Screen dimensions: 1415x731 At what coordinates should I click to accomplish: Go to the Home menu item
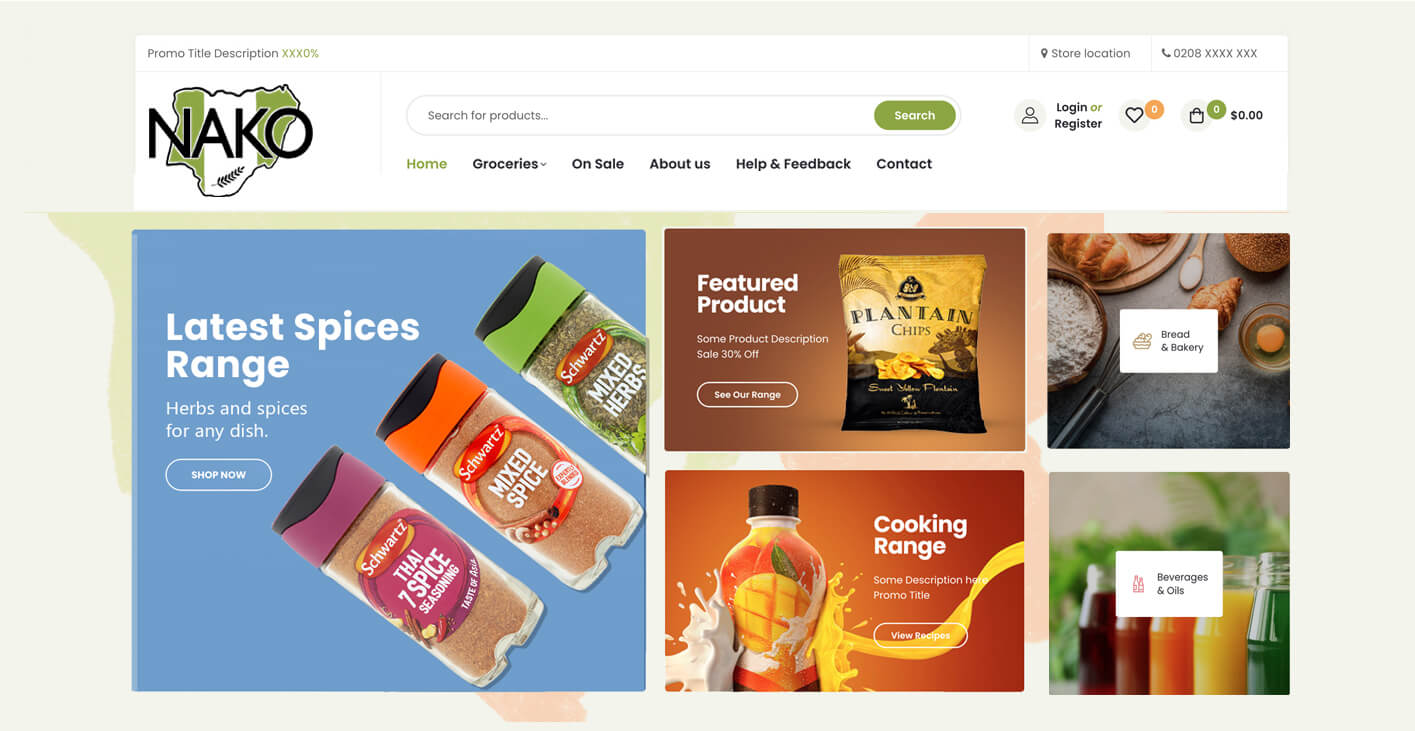[426, 164]
